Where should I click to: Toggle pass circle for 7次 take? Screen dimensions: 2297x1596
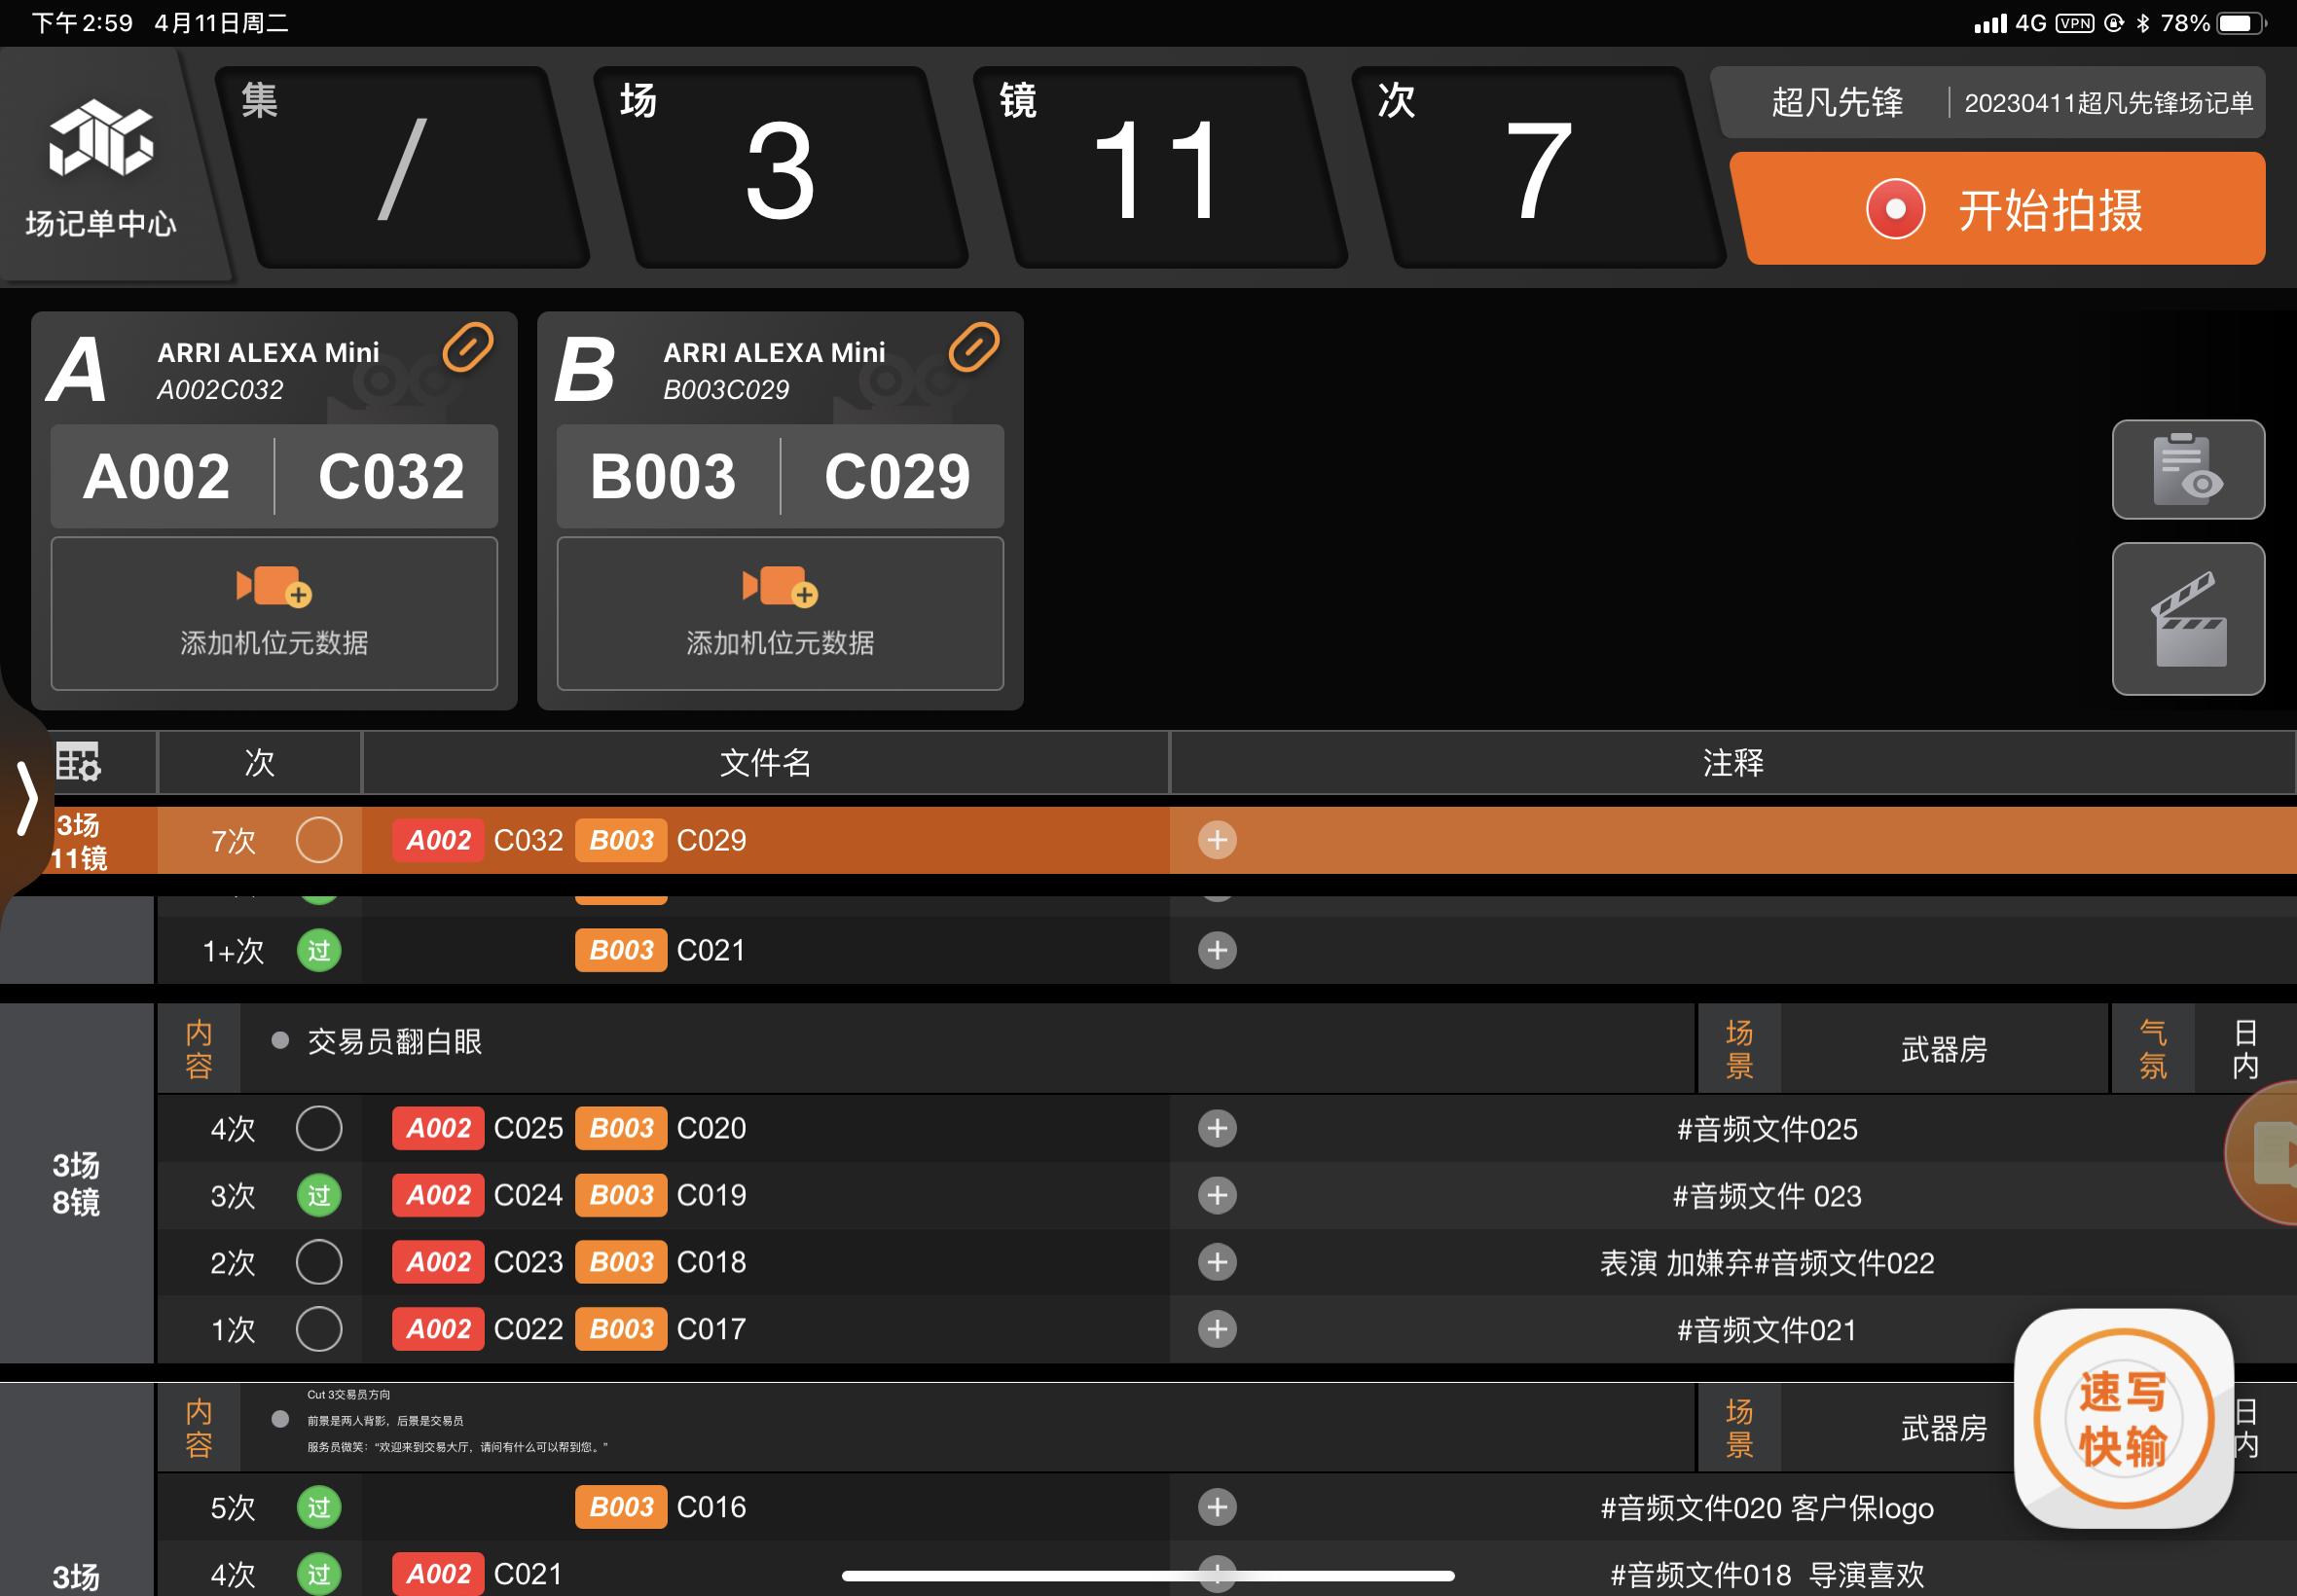[x=319, y=840]
